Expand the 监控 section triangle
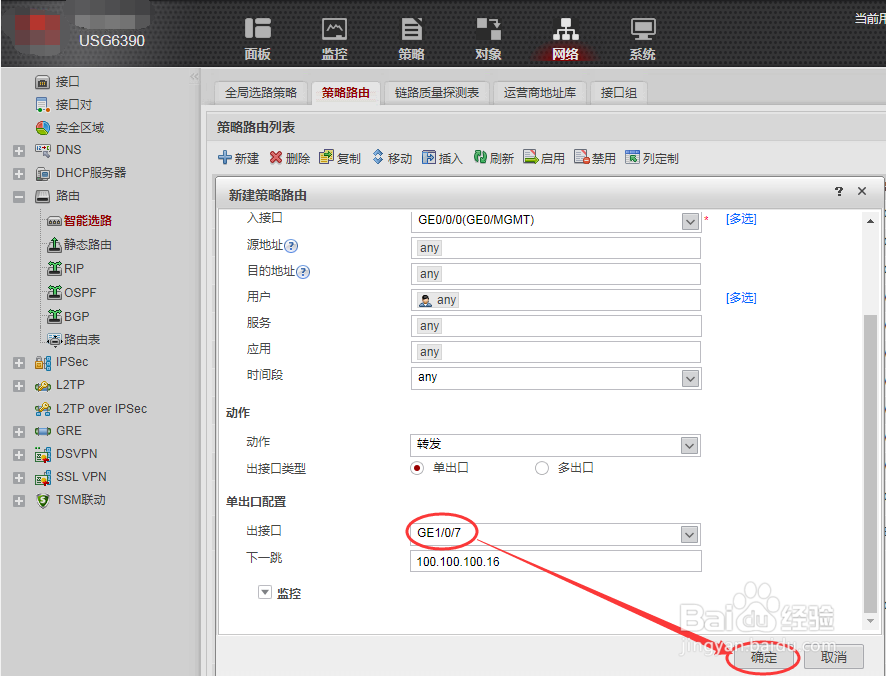Image resolution: width=886 pixels, height=676 pixels. (264, 592)
